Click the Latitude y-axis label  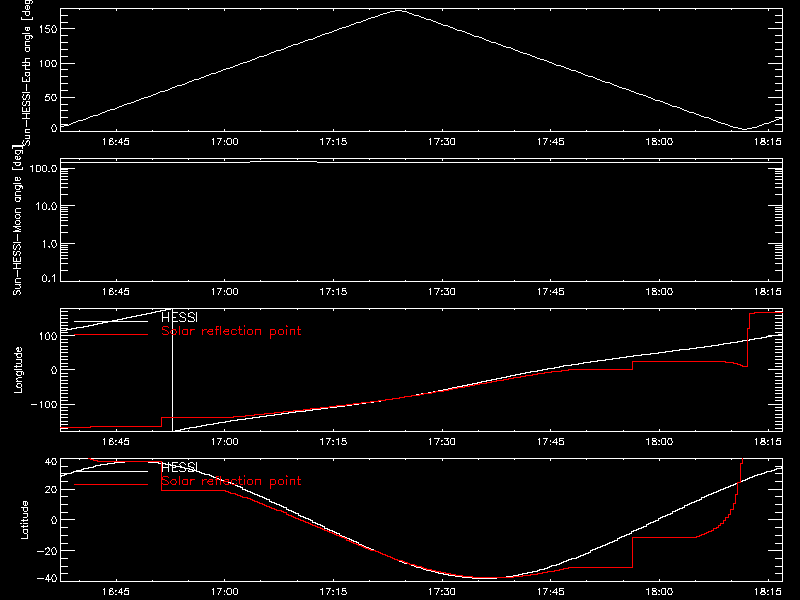24,520
